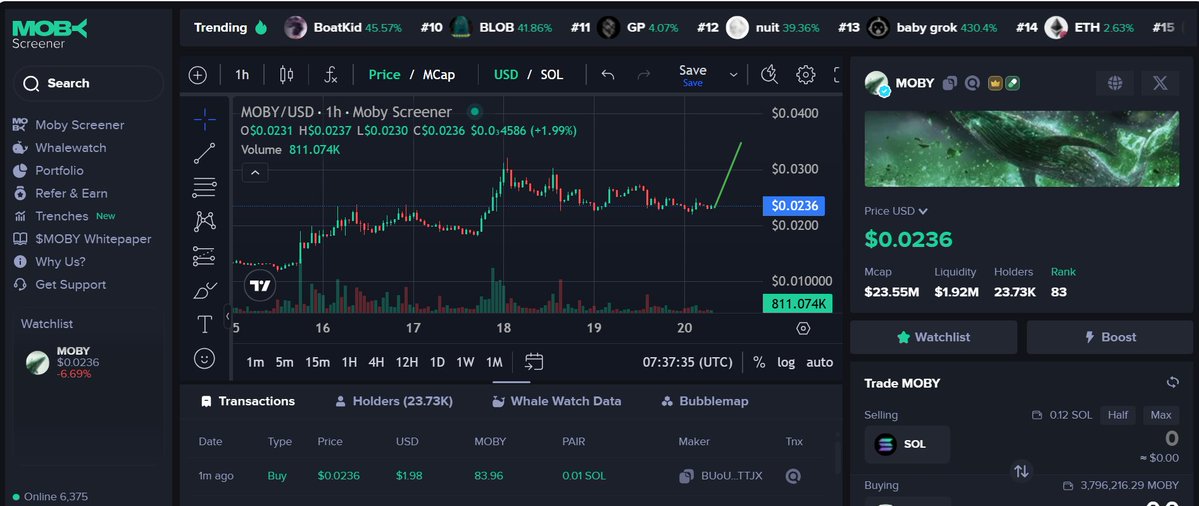Open the Trenches sidebar item
The height and width of the screenshot is (506, 1199).
pos(64,216)
